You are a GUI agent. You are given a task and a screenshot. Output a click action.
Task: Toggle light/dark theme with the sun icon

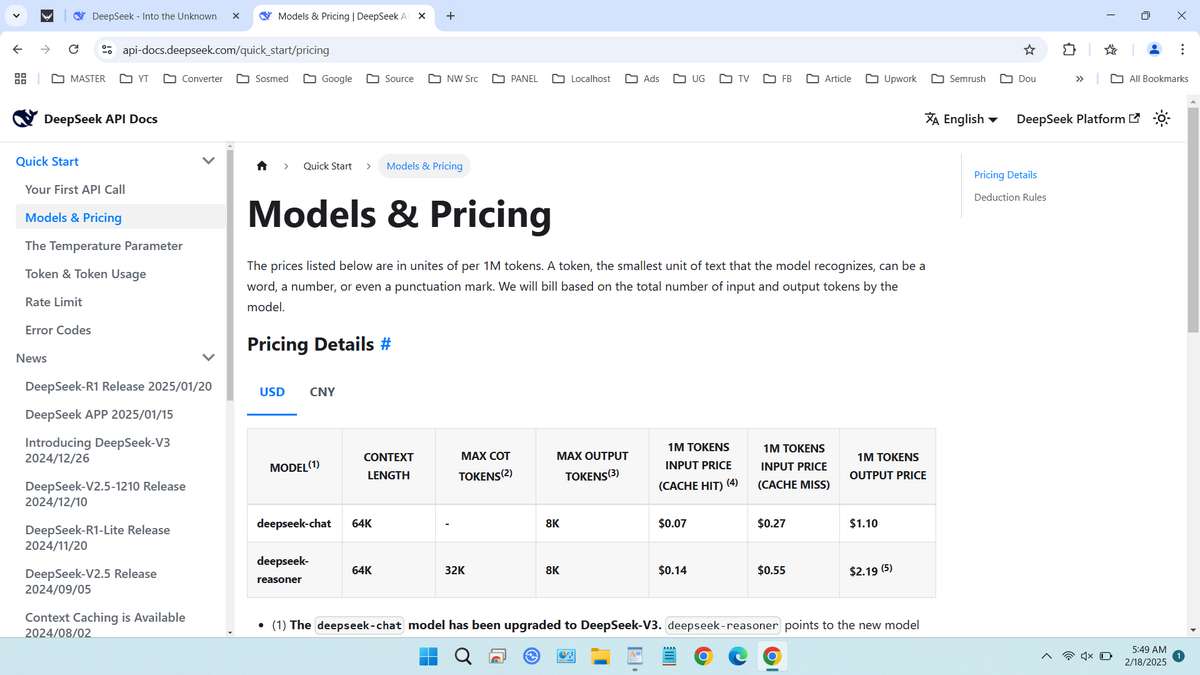pyautogui.click(x=1161, y=118)
